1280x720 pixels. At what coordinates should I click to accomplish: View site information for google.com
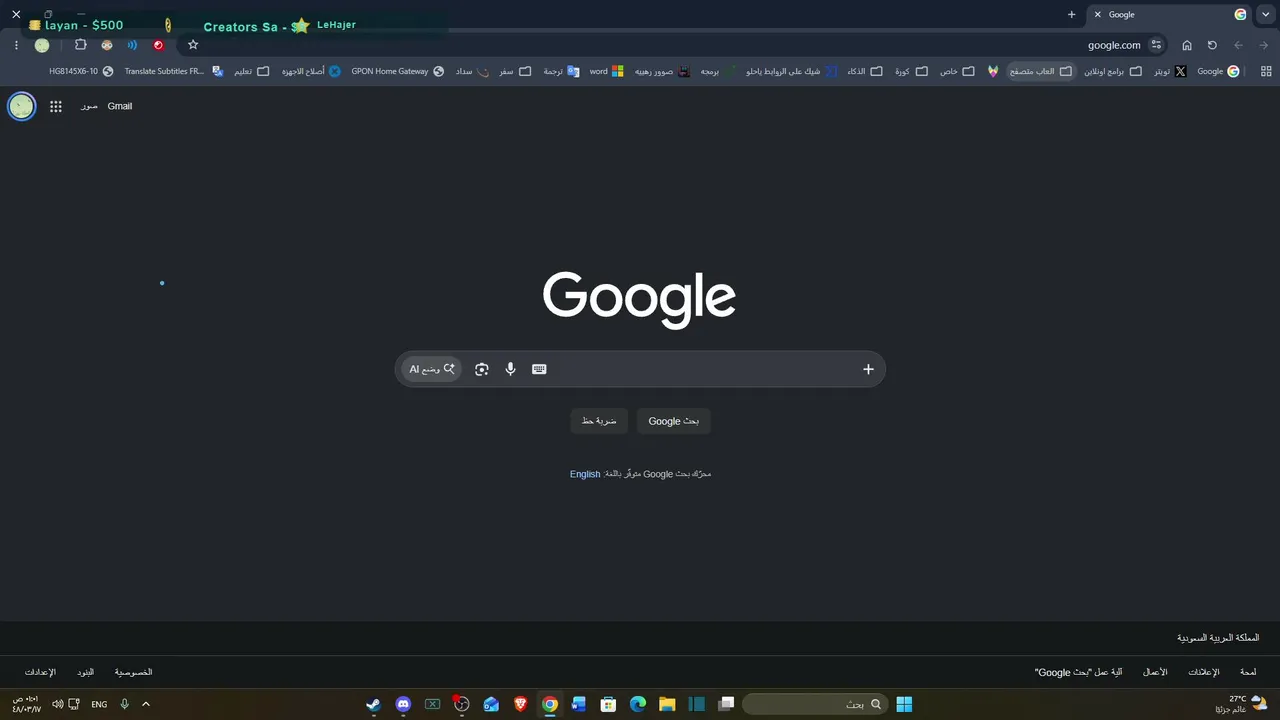1157,45
